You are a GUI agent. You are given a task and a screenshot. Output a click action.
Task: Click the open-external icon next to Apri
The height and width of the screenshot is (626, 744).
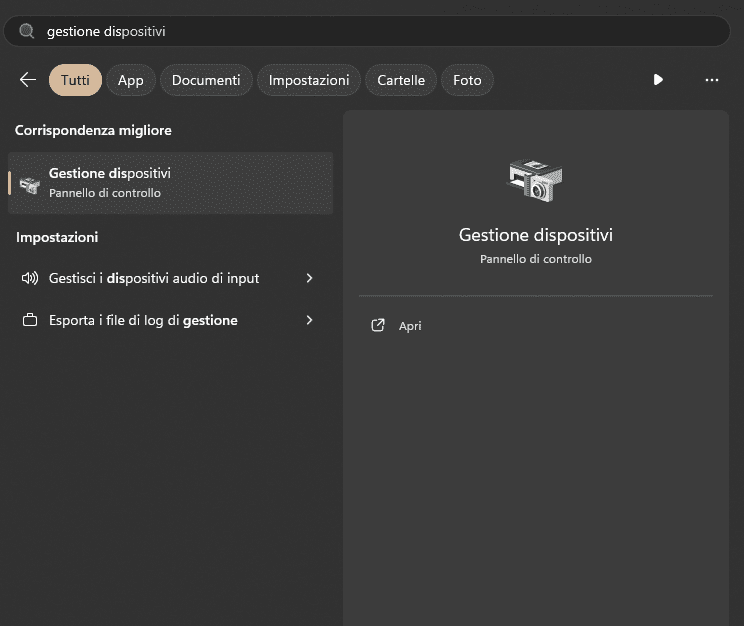(x=378, y=326)
